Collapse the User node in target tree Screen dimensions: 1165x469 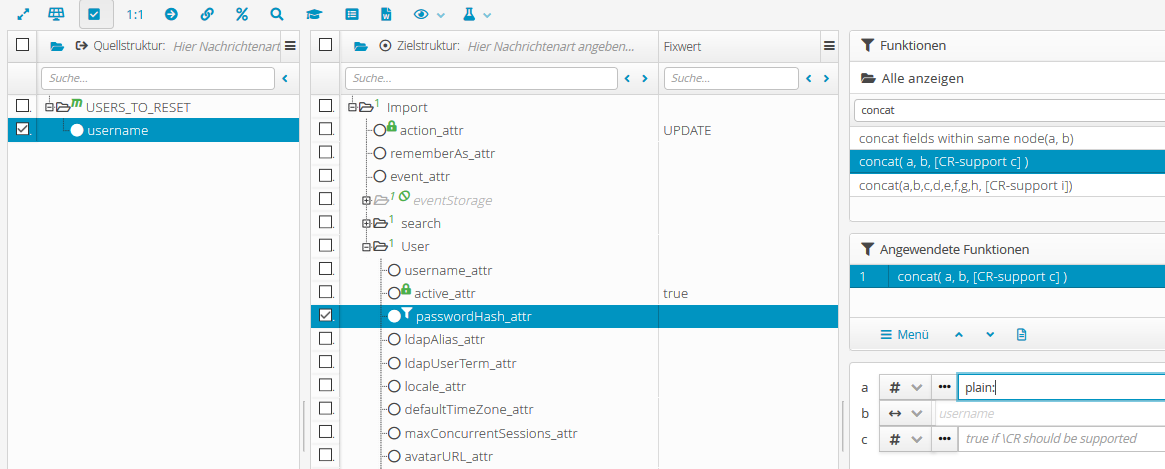[367, 247]
